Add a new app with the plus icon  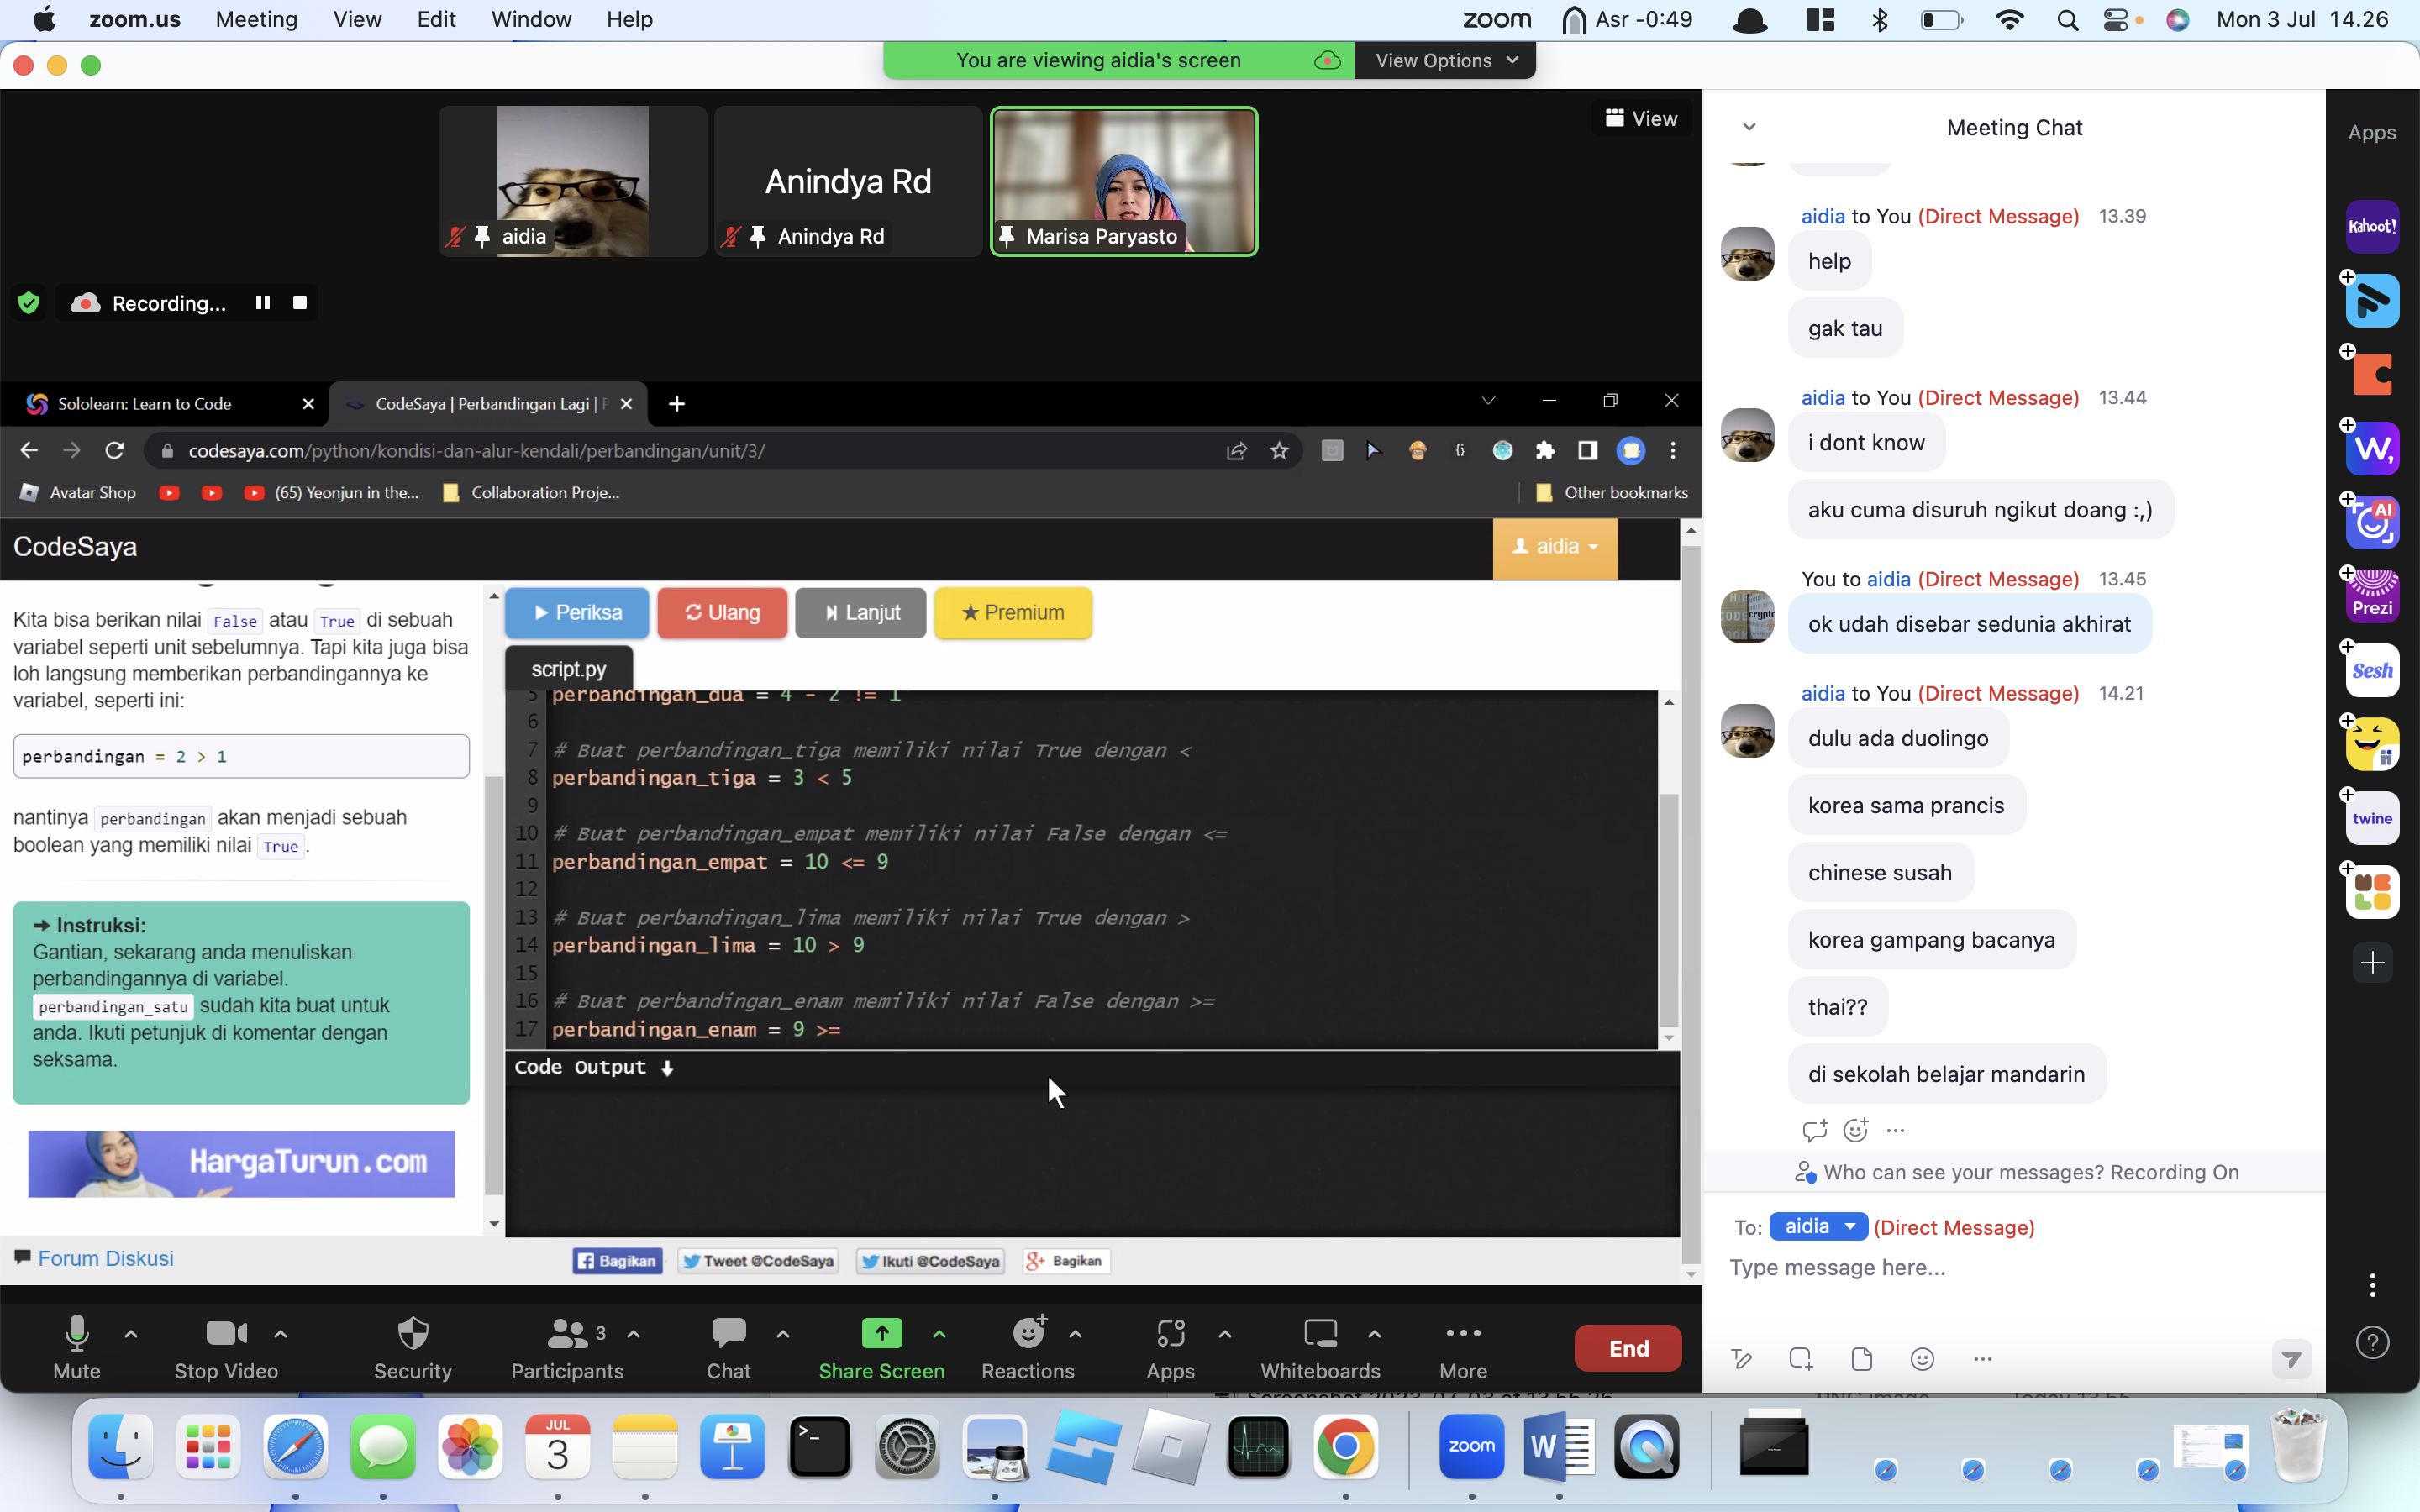2372,963
